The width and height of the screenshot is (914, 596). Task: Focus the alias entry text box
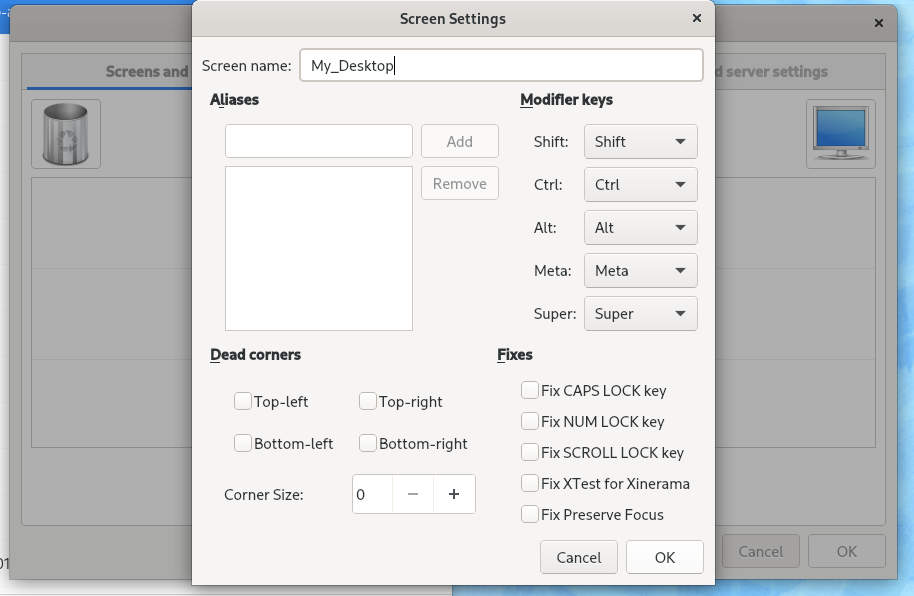pyautogui.click(x=318, y=141)
